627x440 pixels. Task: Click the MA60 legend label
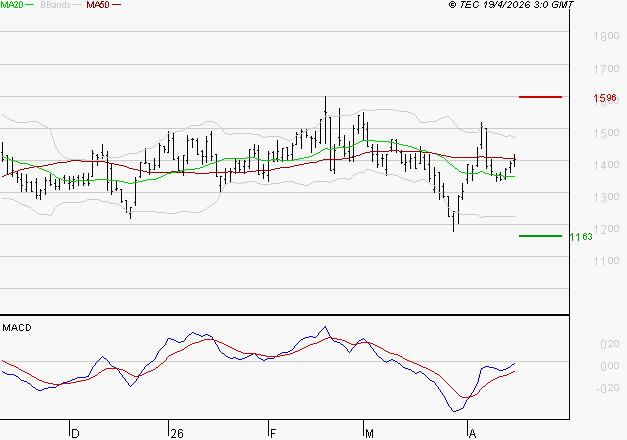point(98,5)
